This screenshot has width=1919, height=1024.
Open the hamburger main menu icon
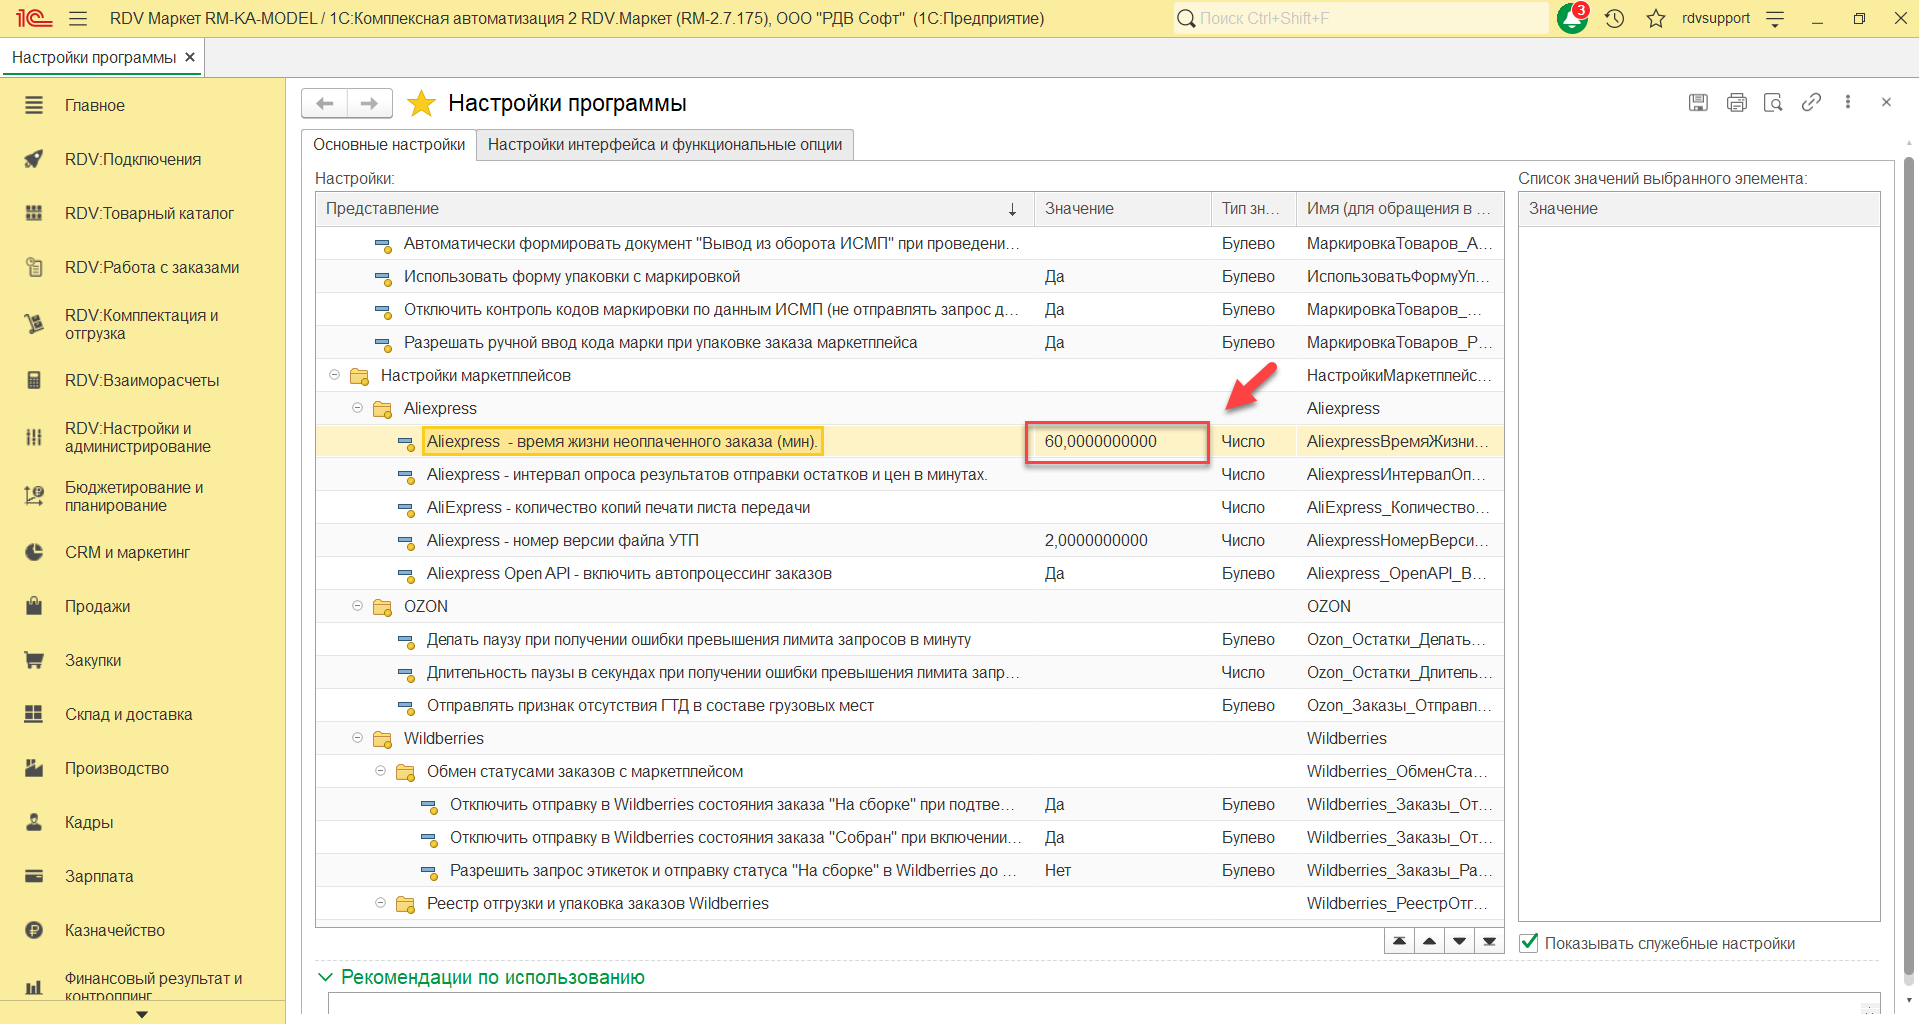point(78,19)
